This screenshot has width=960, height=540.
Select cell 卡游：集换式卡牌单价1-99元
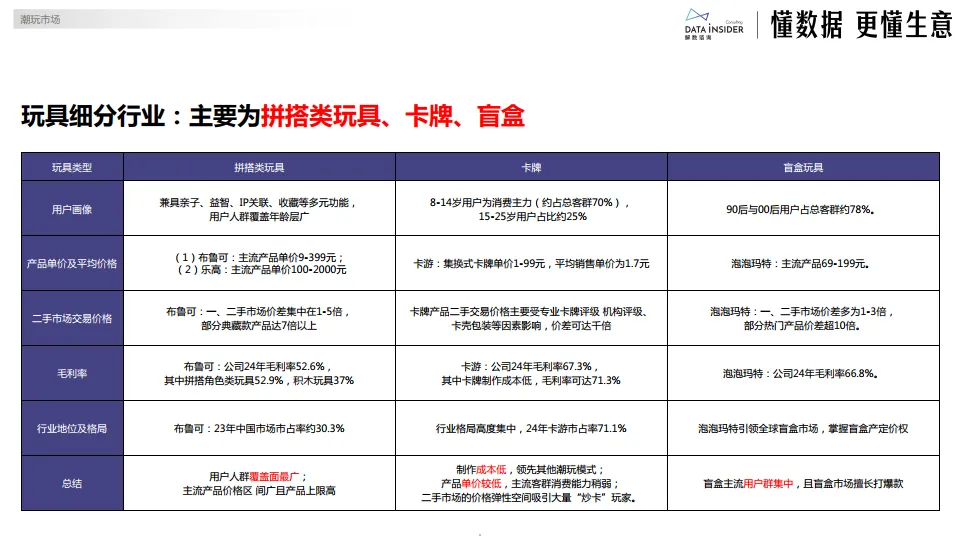(531, 263)
